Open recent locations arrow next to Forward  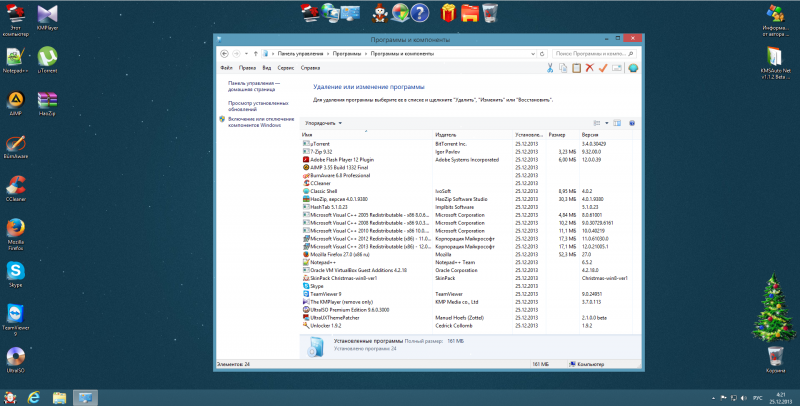[246, 54]
